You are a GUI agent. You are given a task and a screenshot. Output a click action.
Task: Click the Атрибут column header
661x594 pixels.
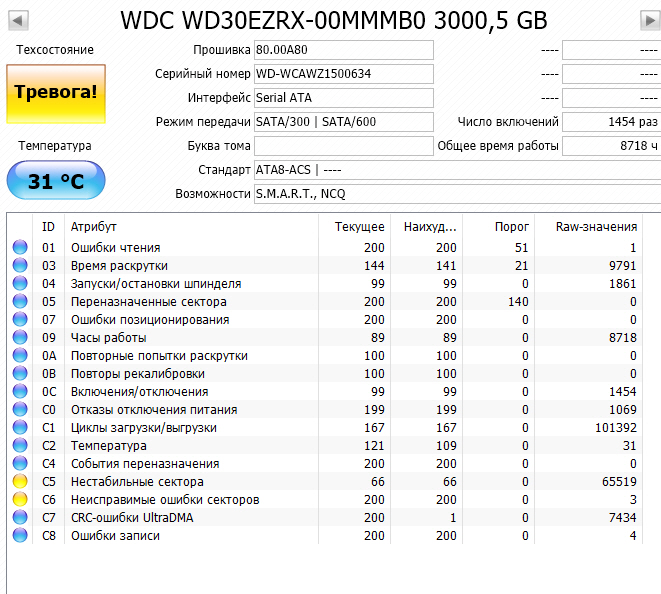[93, 227]
